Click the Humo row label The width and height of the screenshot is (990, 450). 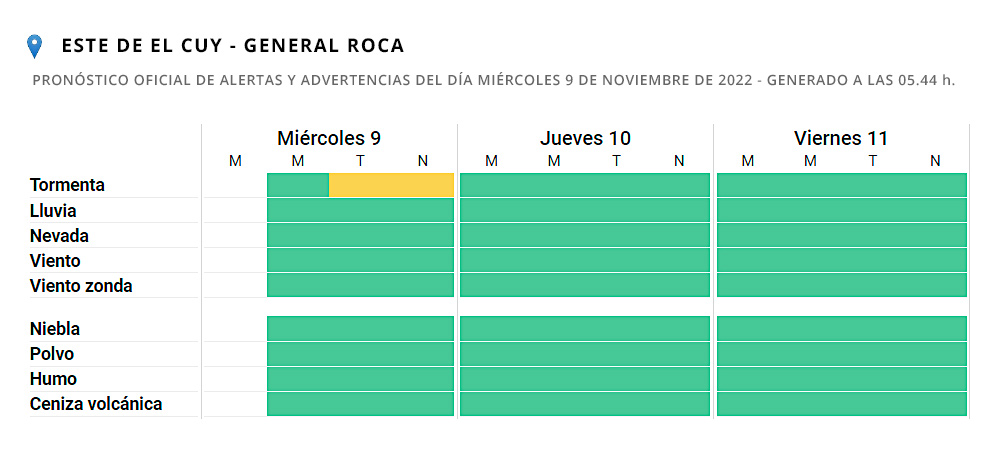[x=54, y=379]
